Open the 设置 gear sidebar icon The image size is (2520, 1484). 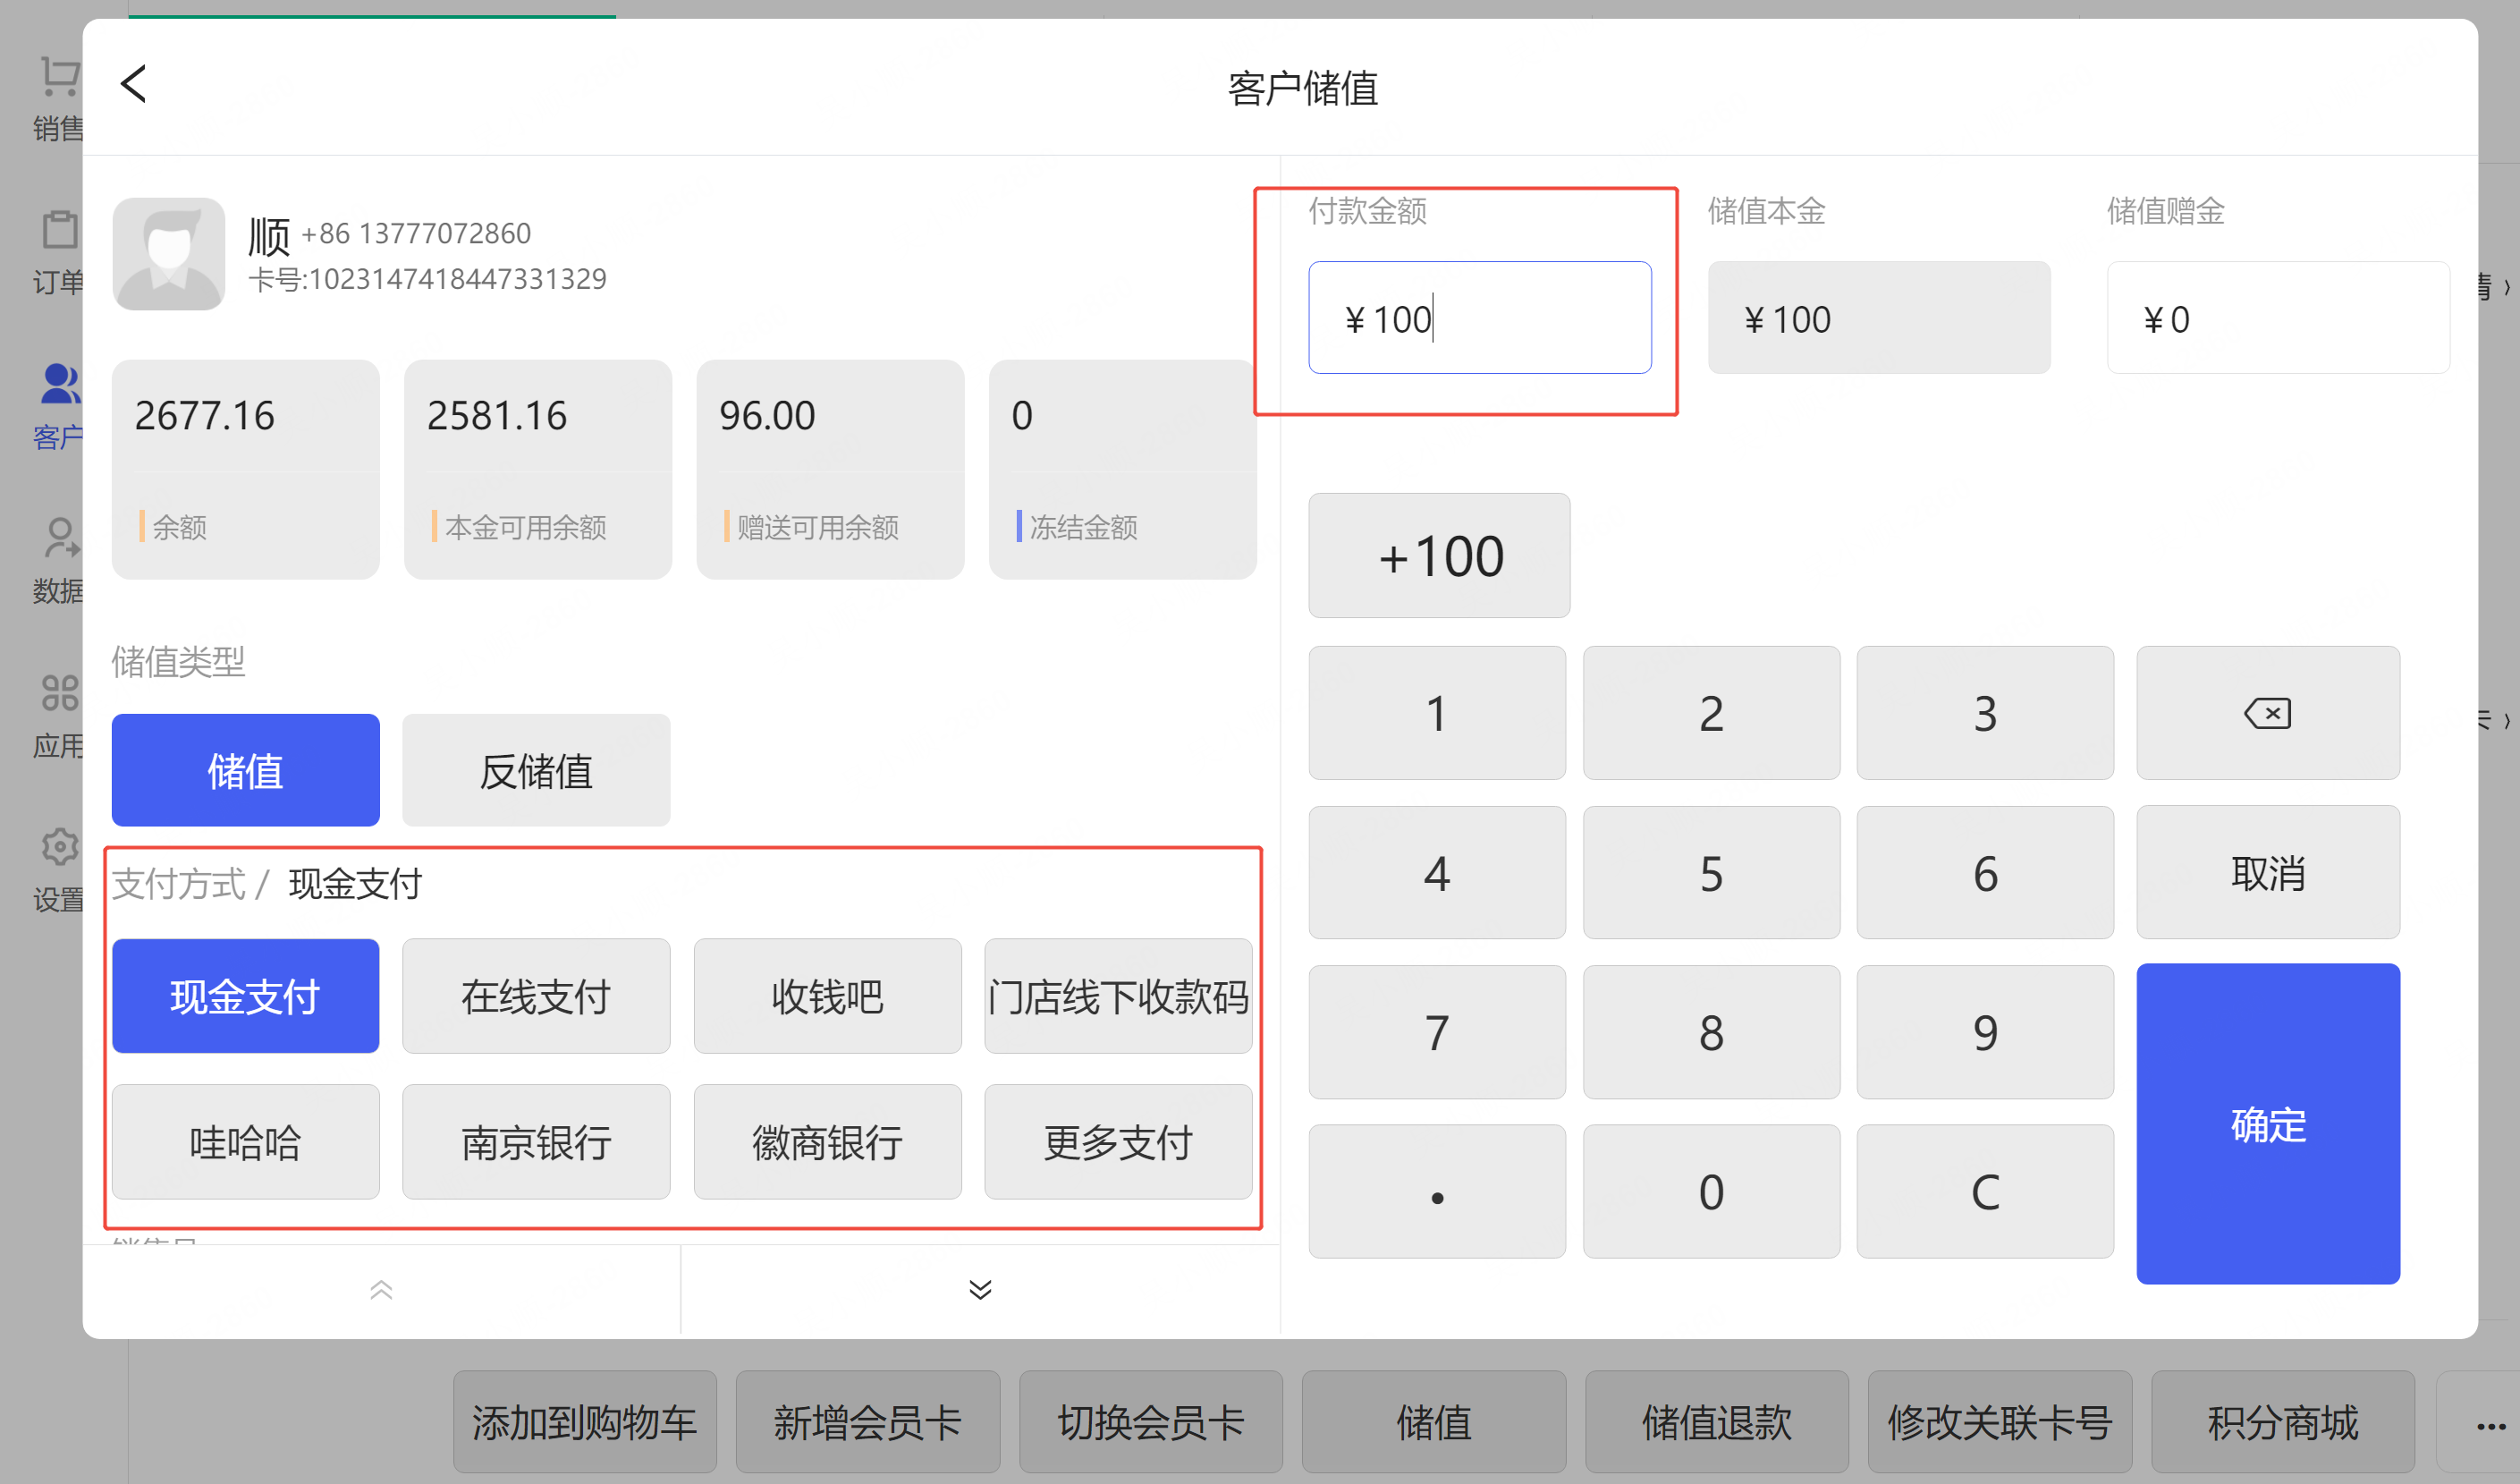(x=58, y=847)
